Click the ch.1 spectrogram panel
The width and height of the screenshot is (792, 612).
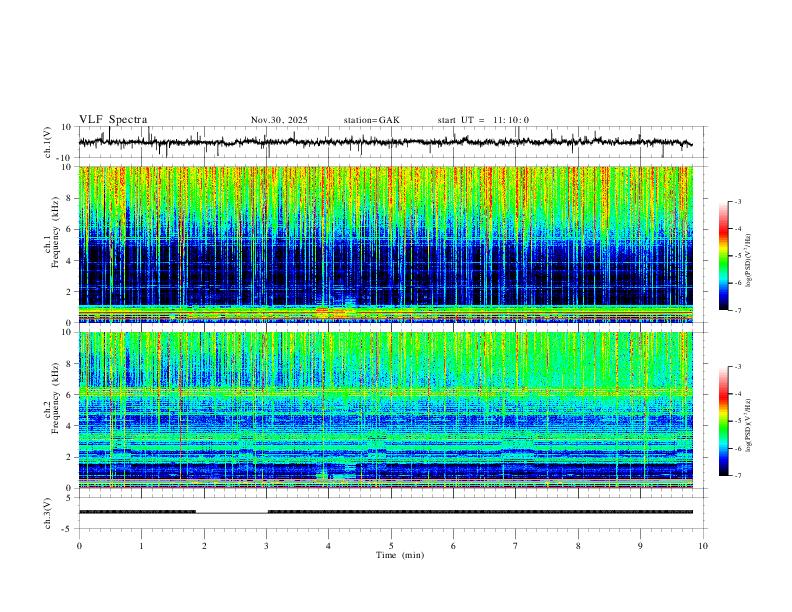[x=386, y=244]
